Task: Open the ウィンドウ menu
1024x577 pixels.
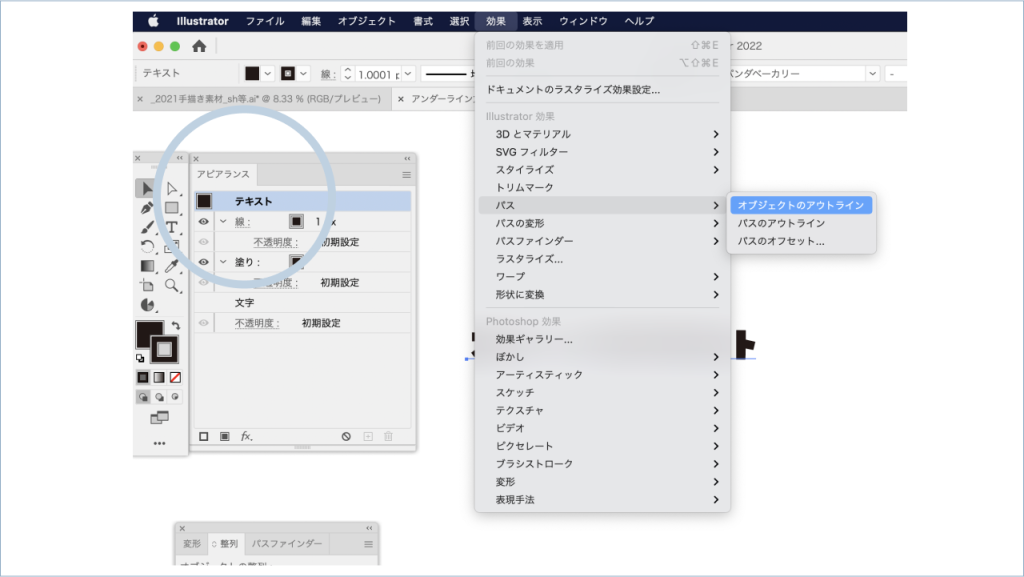Action: point(583,21)
